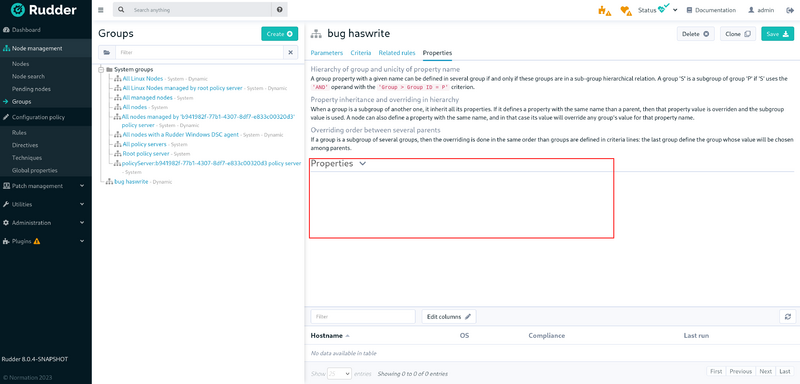Image resolution: width=800 pixels, height=384 pixels.
Task: Click the orange puzzle plugin warning icon
Action: 604,10
